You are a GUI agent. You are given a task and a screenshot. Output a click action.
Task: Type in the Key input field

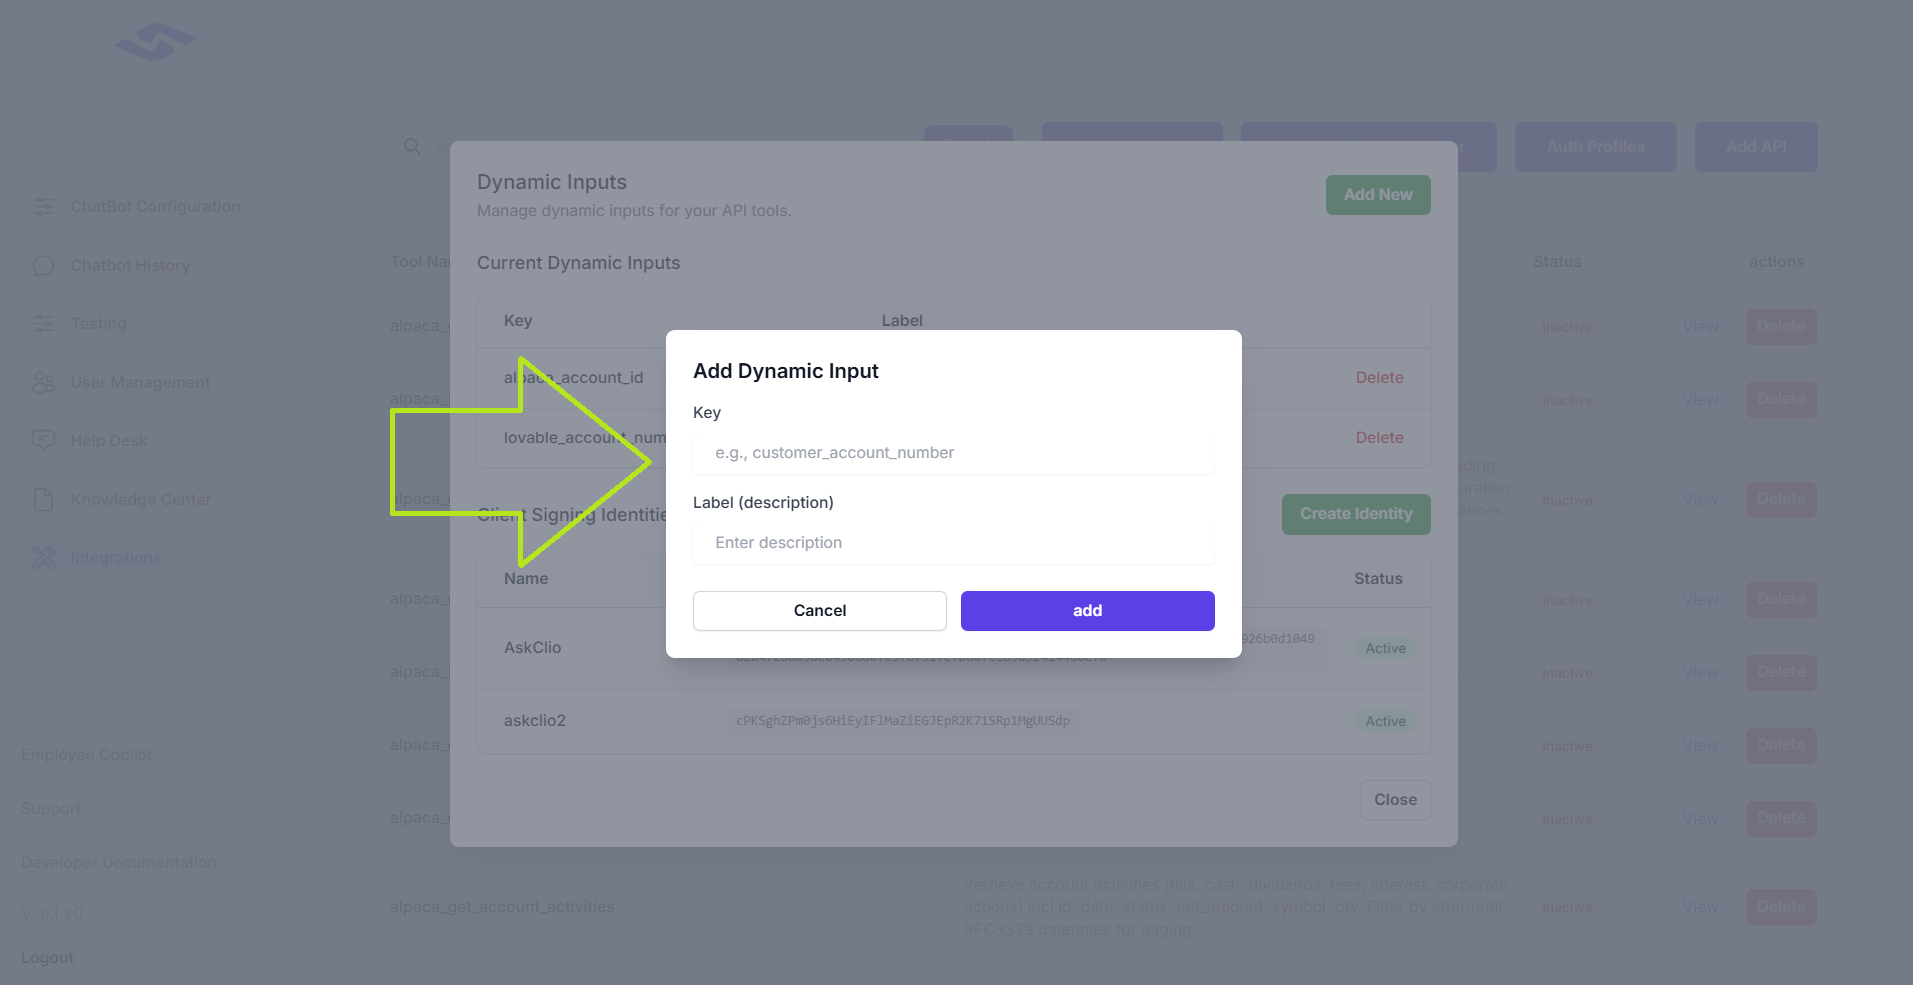pos(953,453)
